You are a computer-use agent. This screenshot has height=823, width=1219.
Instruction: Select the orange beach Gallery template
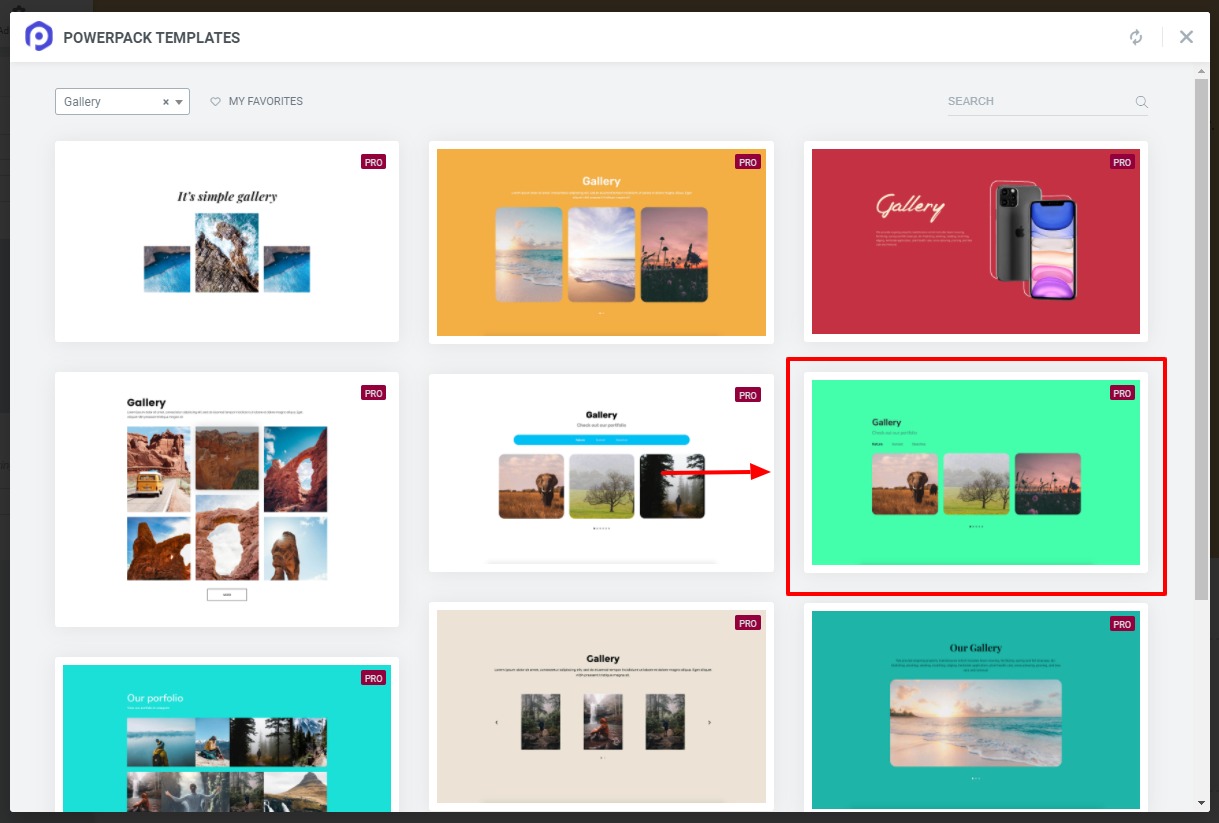tap(601, 241)
